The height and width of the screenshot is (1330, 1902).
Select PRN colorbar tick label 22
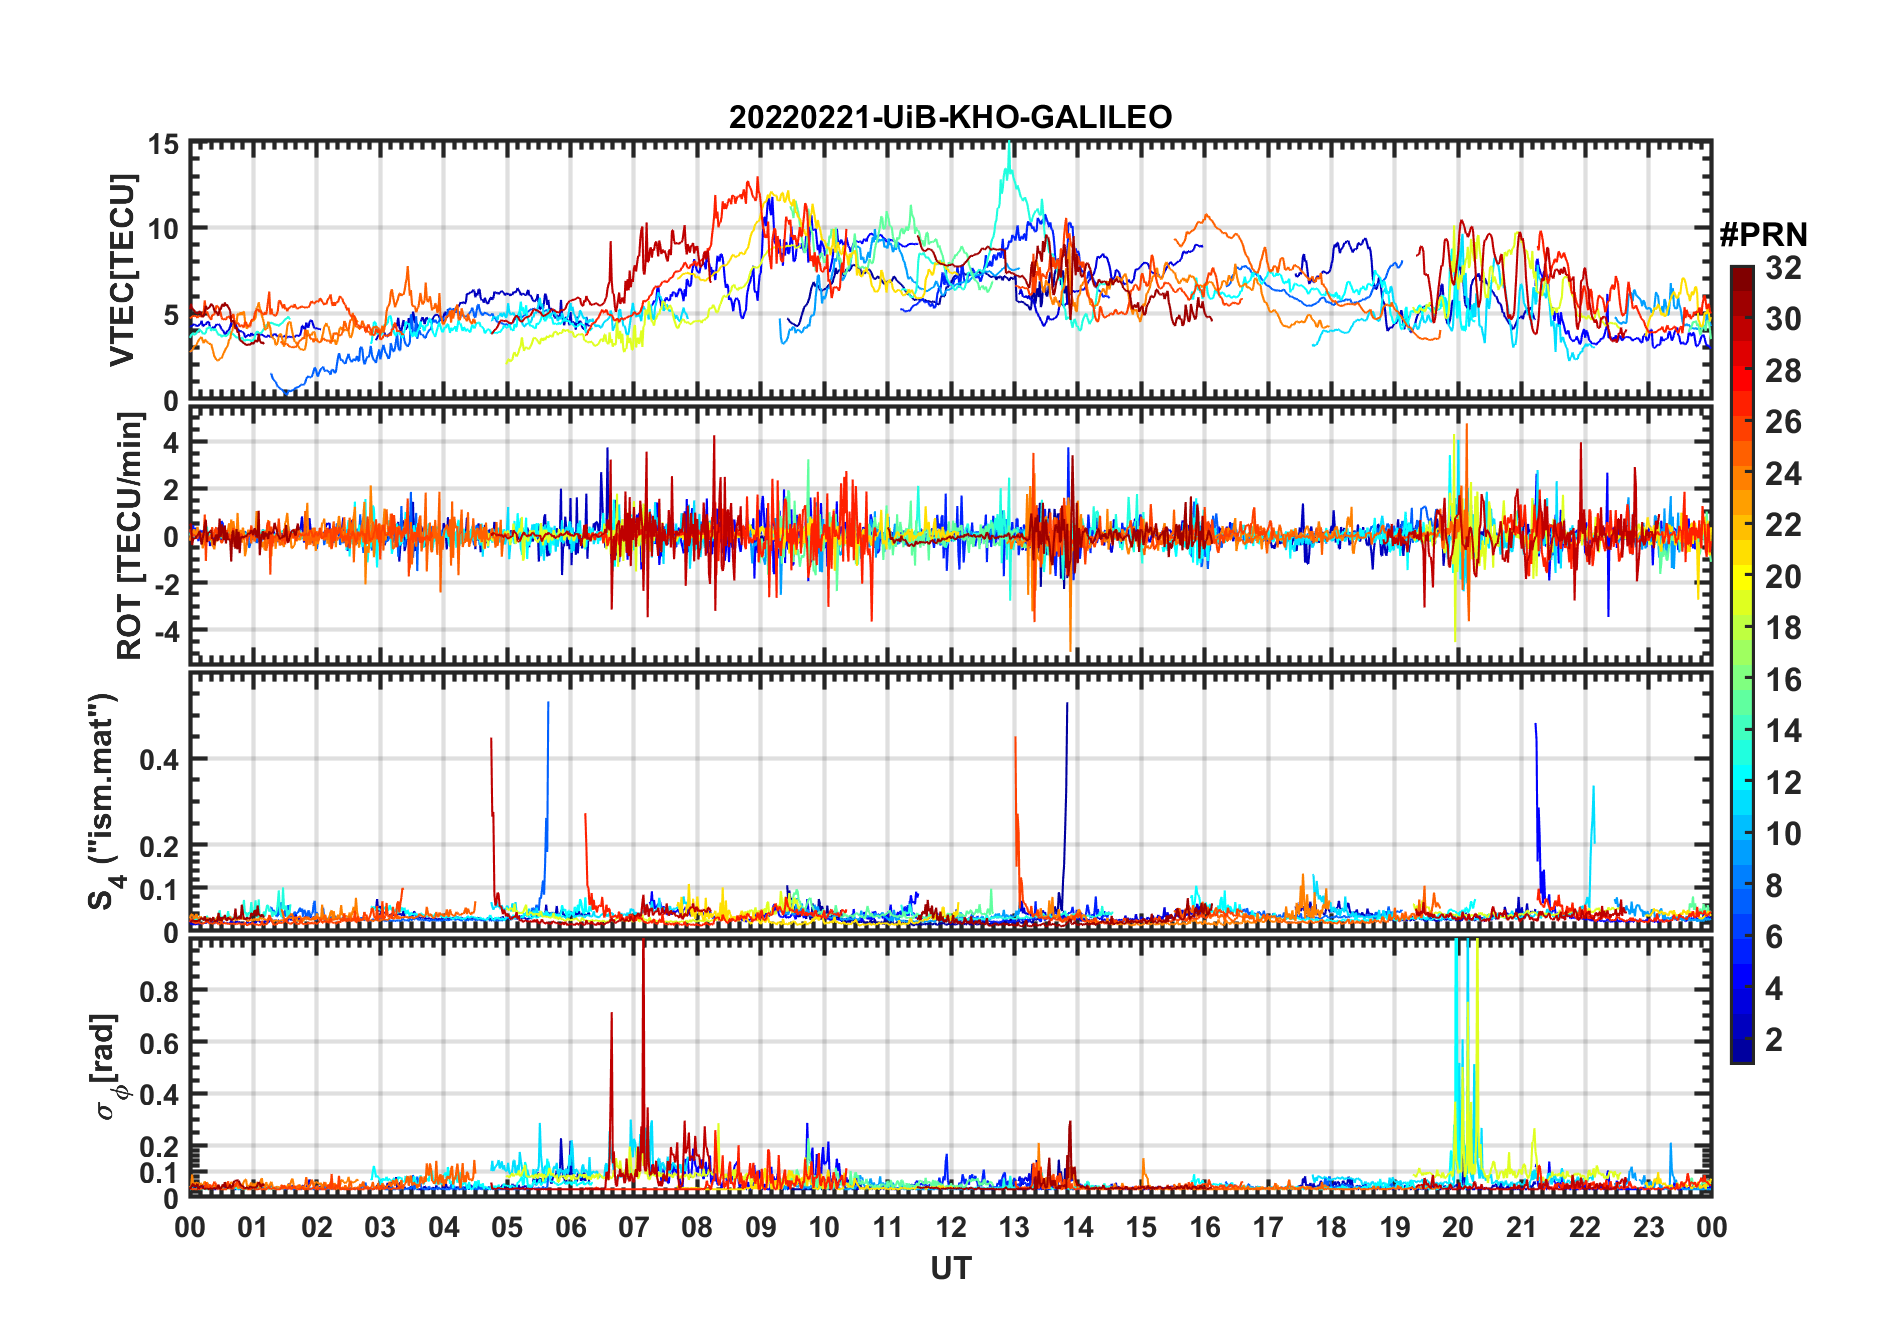pyautogui.click(x=1783, y=525)
